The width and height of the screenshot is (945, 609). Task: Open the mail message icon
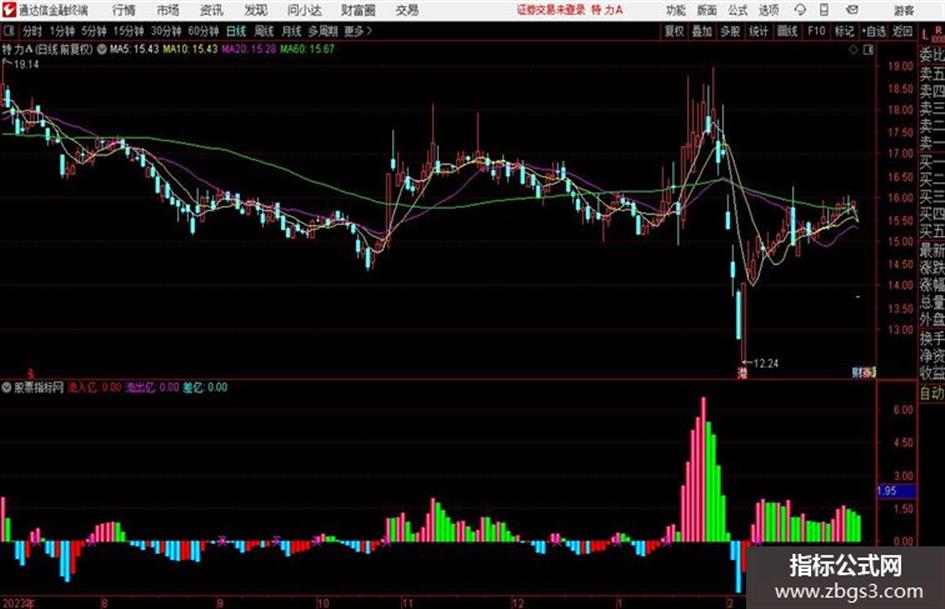(852, 10)
